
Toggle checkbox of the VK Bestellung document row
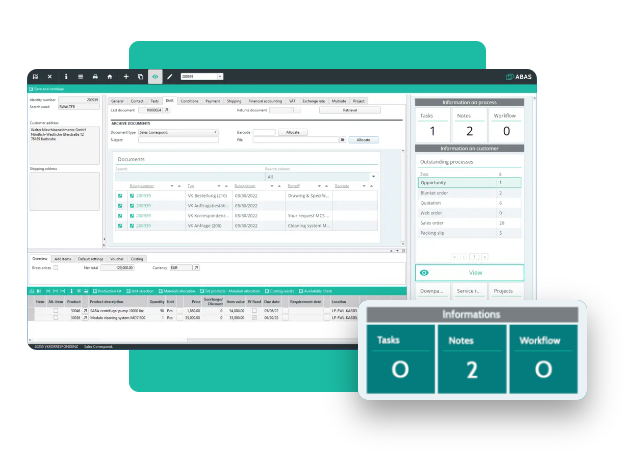(120, 196)
